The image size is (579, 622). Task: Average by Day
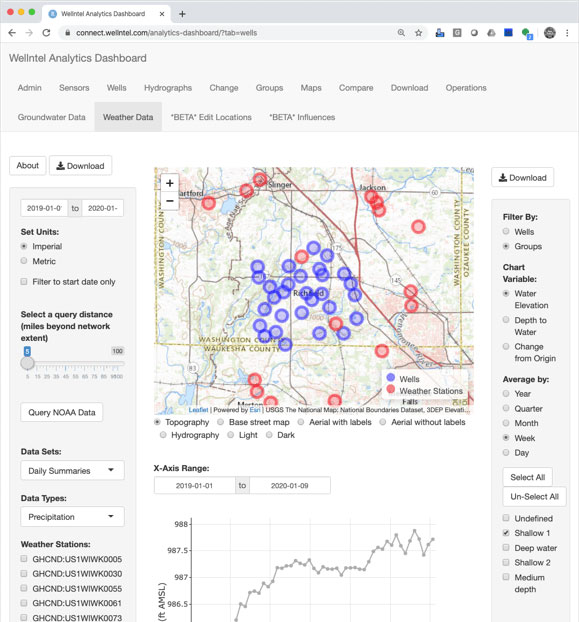506,452
